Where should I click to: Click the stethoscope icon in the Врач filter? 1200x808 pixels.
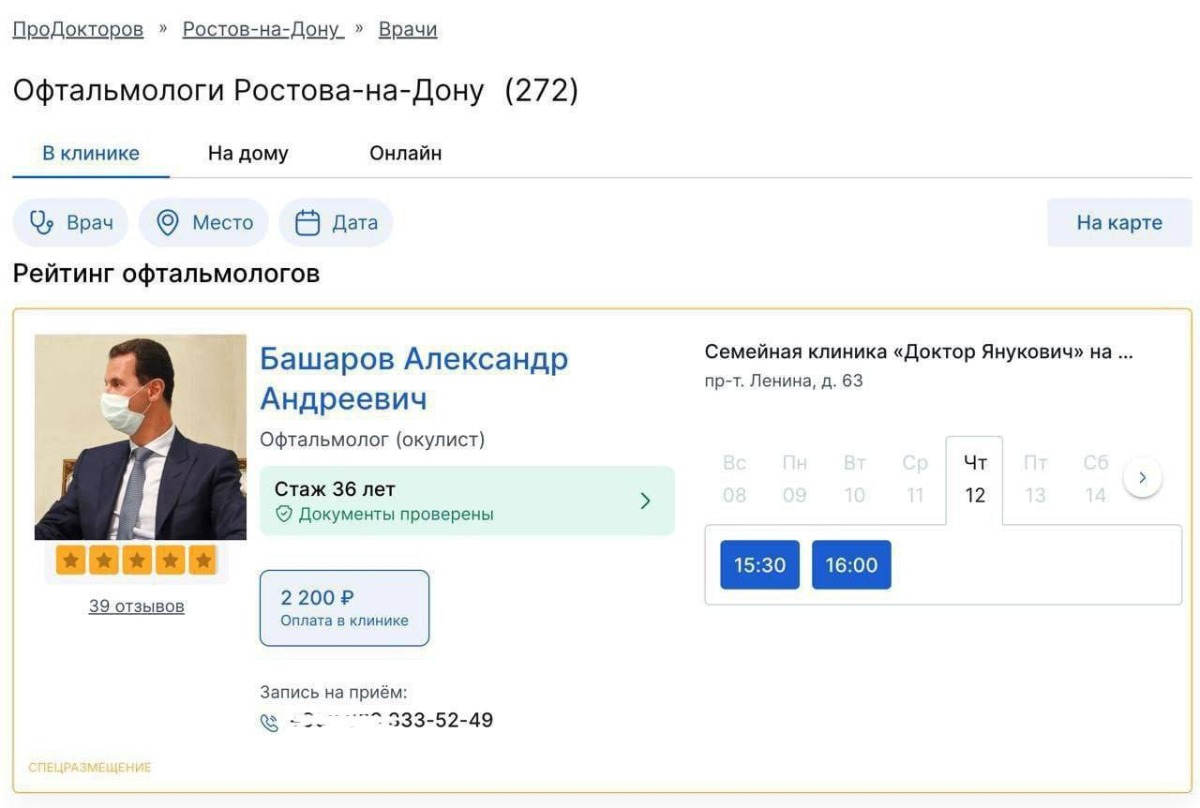tap(42, 222)
